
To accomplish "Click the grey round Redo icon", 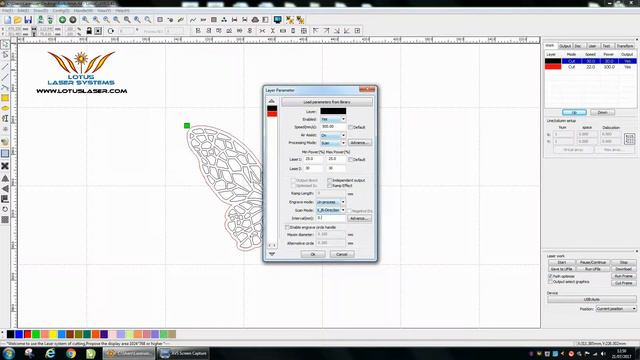I will click(73, 20).
